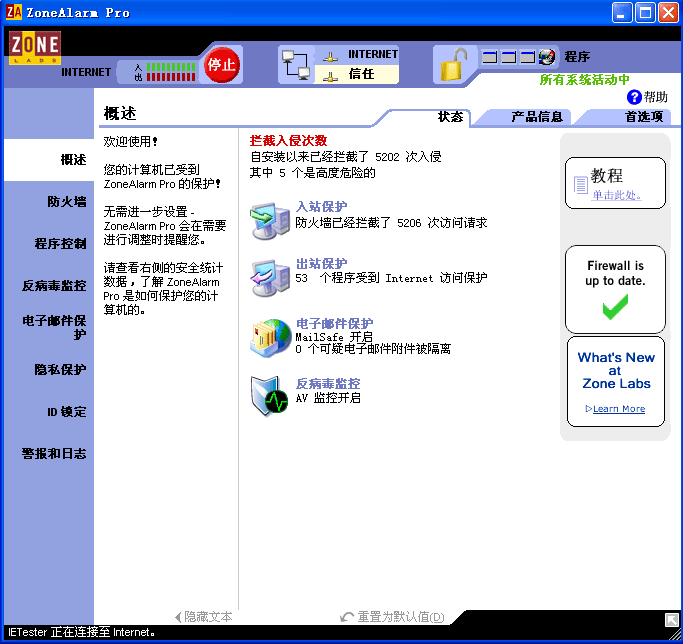The width and height of the screenshot is (683, 644).
Task: Open 隐私保护 in the sidebar
Action: coord(60,369)
